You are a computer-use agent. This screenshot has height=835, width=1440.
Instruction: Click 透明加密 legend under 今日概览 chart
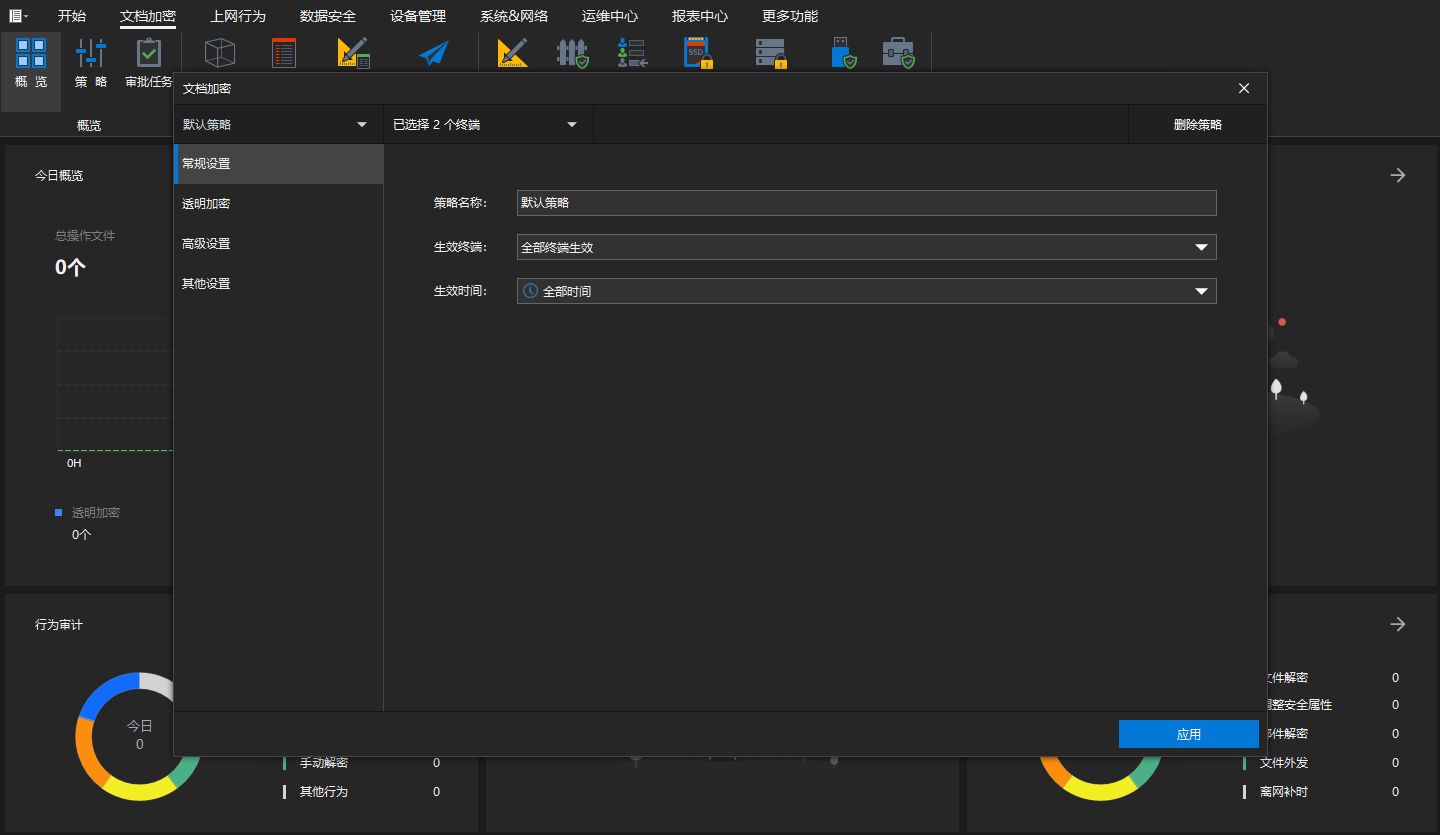click(x=96, y=512)
